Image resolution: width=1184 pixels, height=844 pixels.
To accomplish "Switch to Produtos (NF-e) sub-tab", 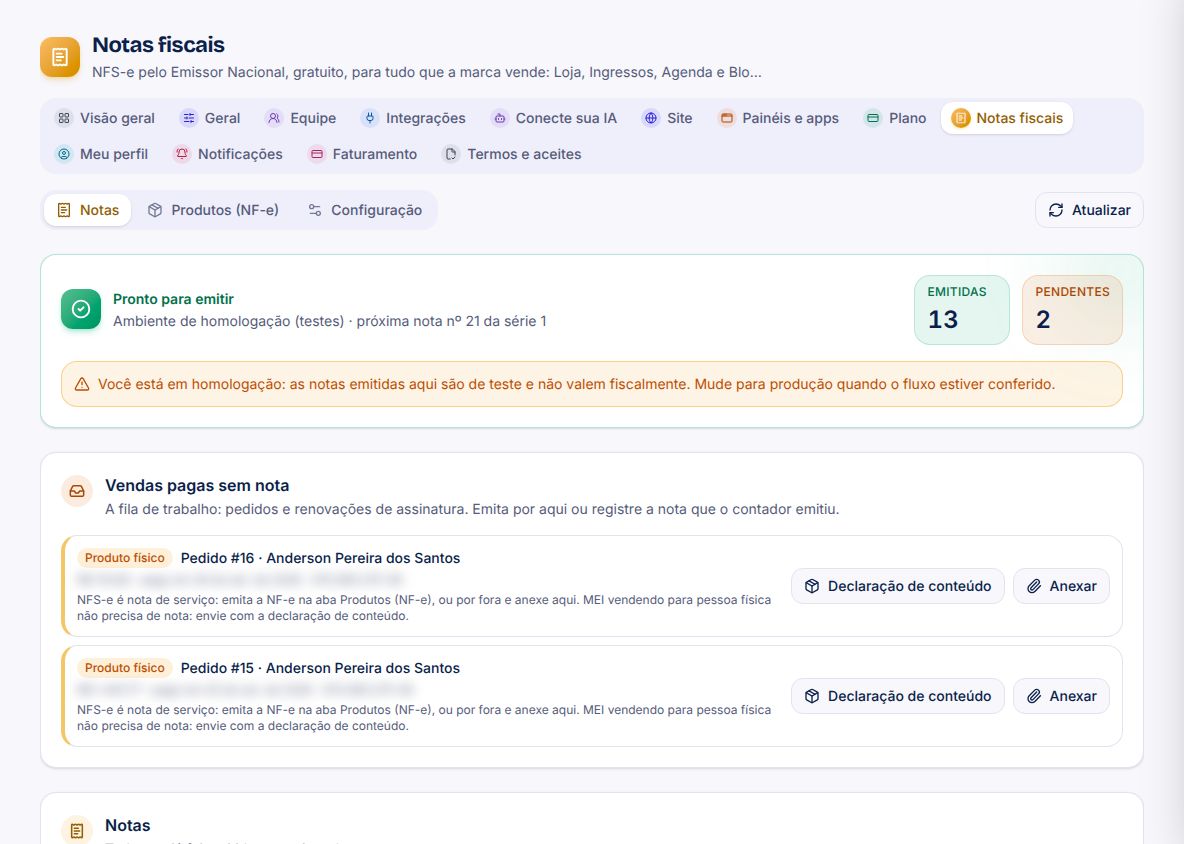I will [x=213, y=210].
